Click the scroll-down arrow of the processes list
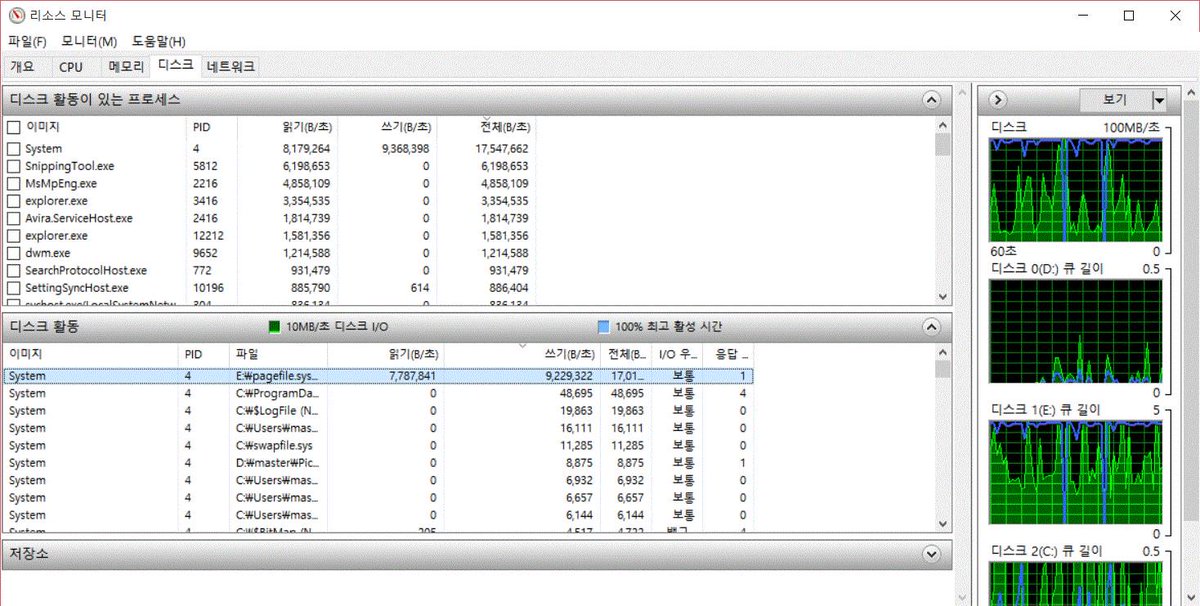The height and width of the screenshot is (606, 1200). (x=942, y=297)
